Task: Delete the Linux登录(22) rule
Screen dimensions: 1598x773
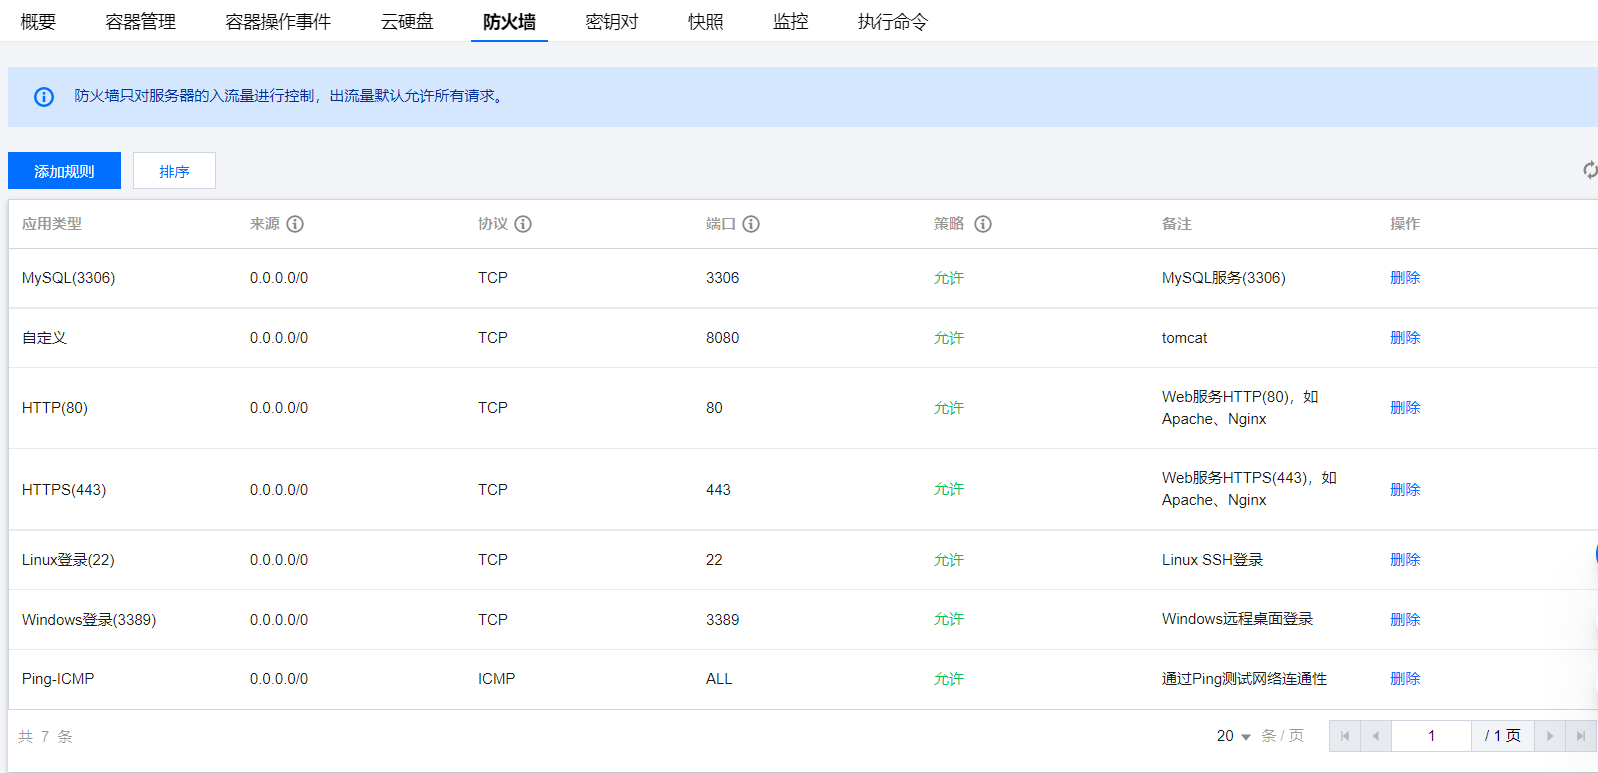Action: [x=1405, y=560]
